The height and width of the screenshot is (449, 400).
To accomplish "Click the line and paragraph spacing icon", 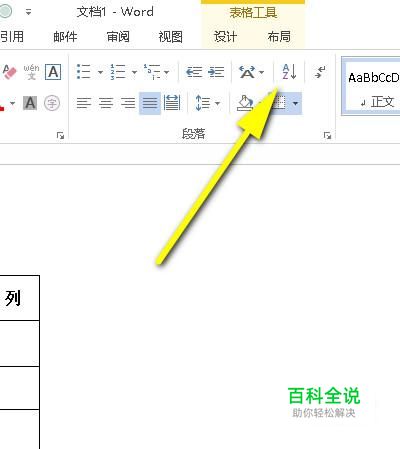I will click(x=203, y=103).
